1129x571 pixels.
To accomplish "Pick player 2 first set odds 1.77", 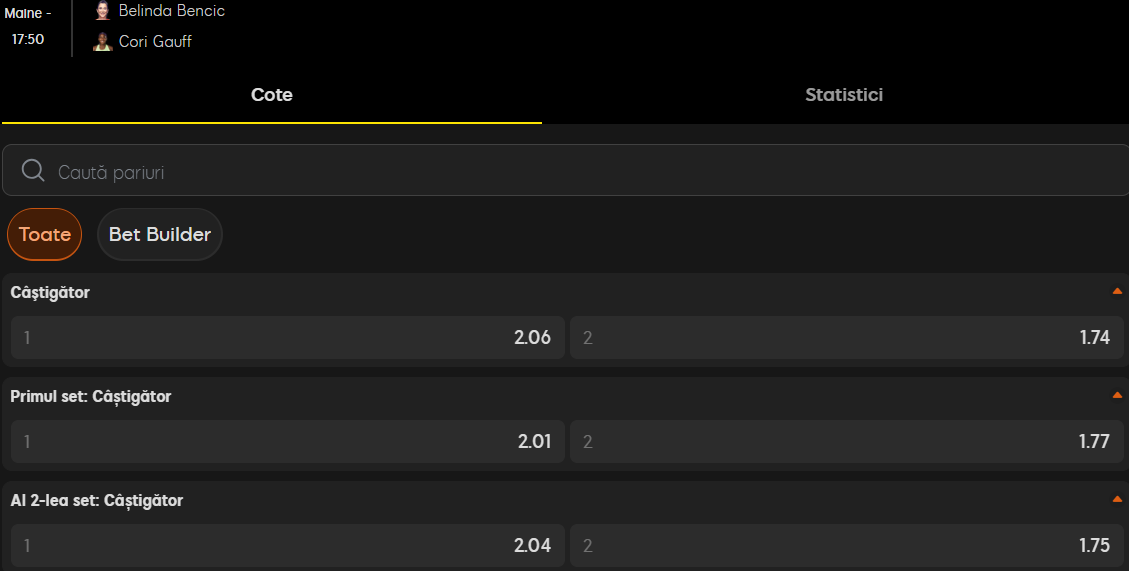I will click(847, 441).
